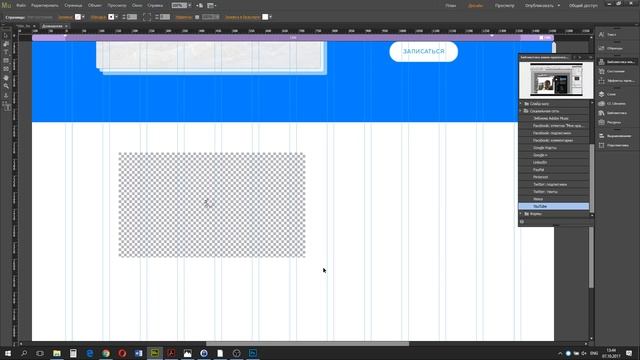Open the scroll effects panel icon
Screen dimensions: 640x360
(602, 81)
